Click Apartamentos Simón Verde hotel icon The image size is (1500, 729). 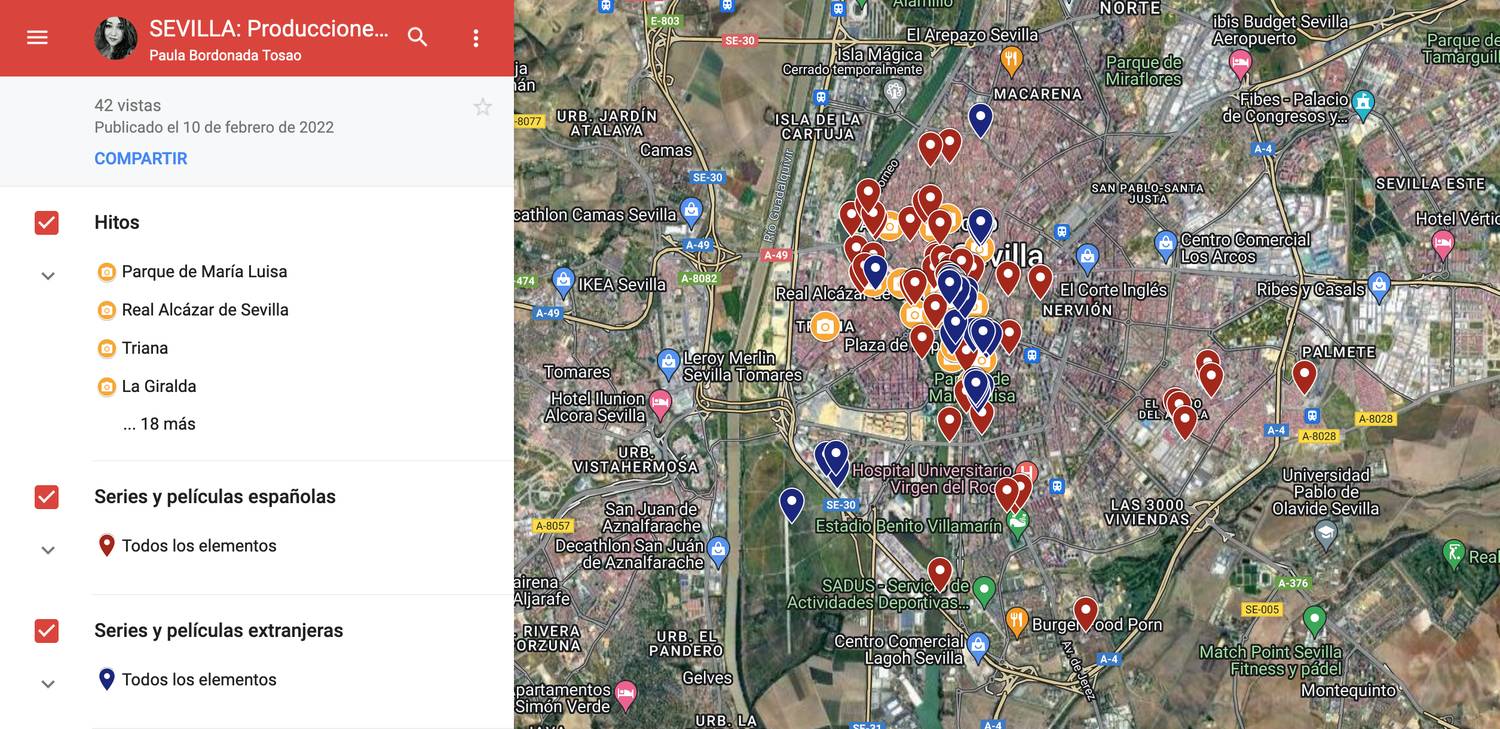point(626,692)
